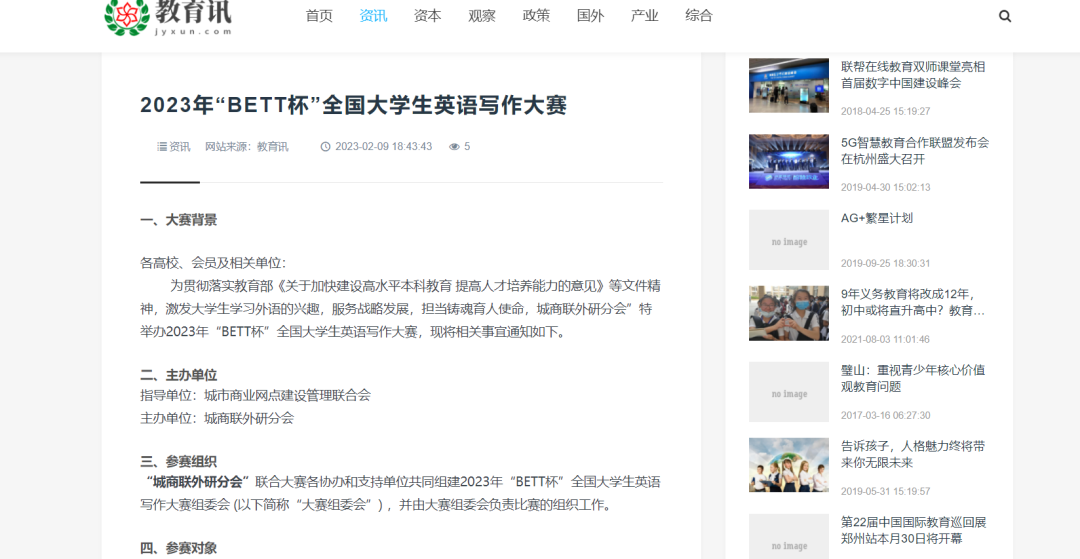1080x559 pixels.
Task: Open thumbnail of 联帮在线教育 article
Action: [789, 85]
